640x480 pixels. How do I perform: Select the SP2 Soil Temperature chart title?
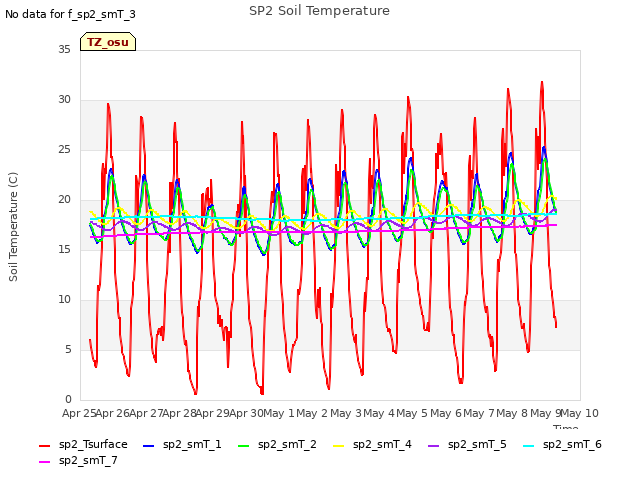coord(319,11)
